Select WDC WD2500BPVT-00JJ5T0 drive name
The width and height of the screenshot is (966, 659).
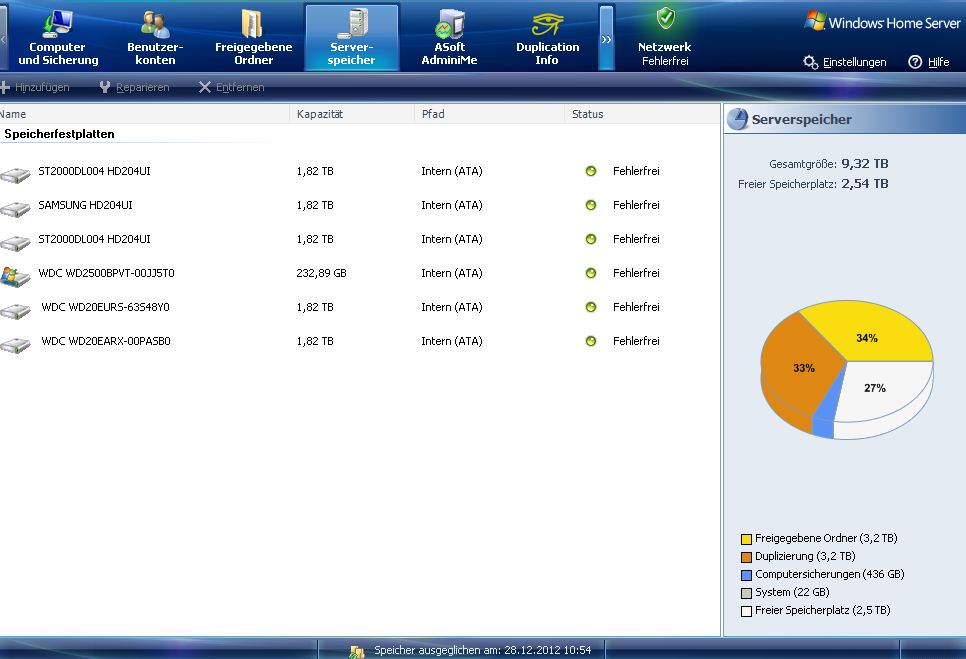point(106,273)
